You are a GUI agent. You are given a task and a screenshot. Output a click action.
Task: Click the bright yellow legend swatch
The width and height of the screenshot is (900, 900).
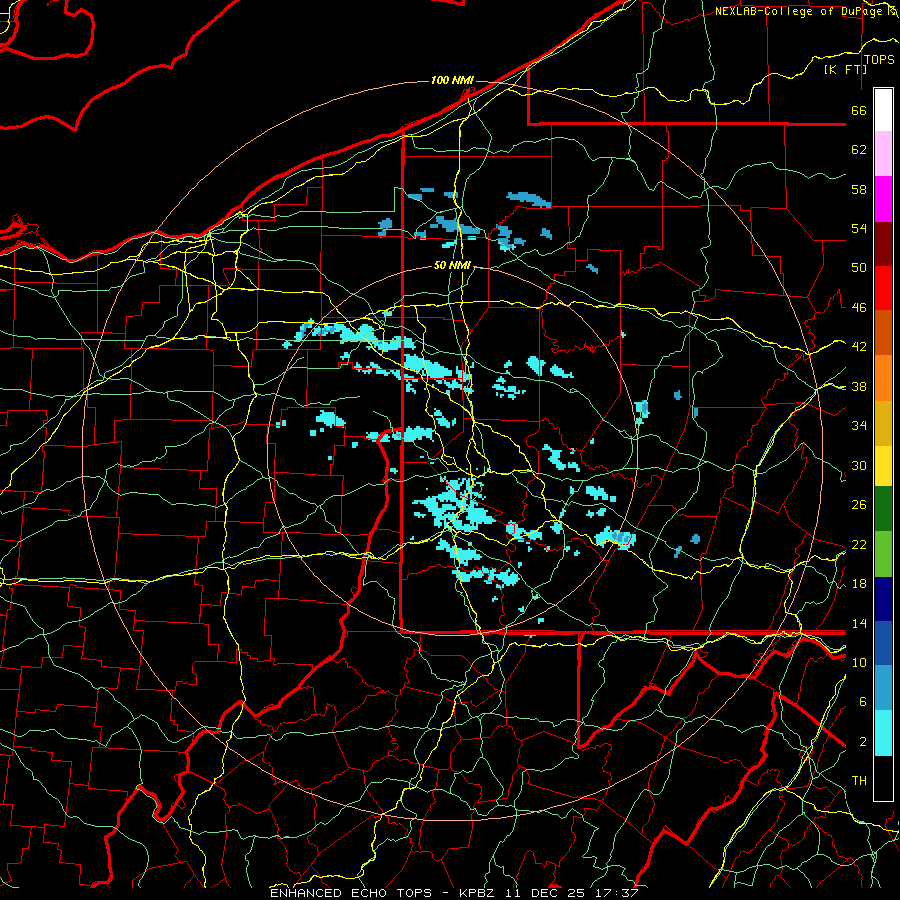pyautogui.click(x=883, y=466)
